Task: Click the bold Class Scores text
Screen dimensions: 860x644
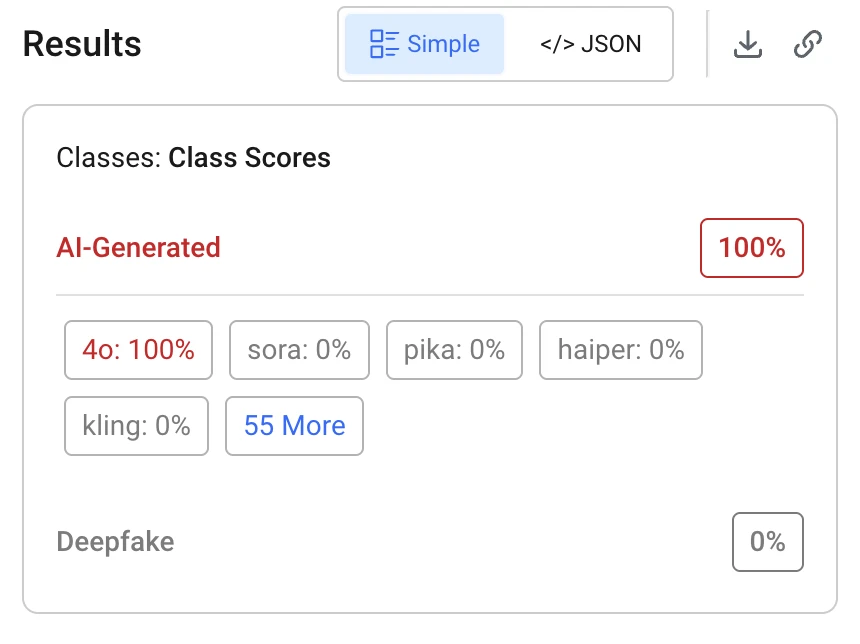Action: [x=249, y=158]
